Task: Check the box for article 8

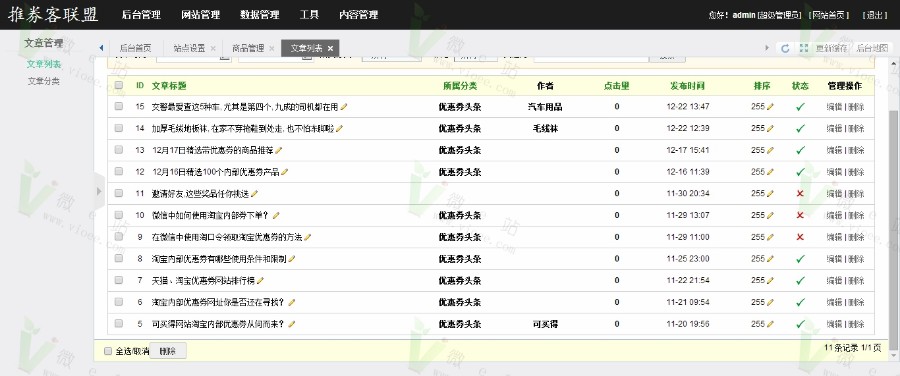Action: (119, 258)
